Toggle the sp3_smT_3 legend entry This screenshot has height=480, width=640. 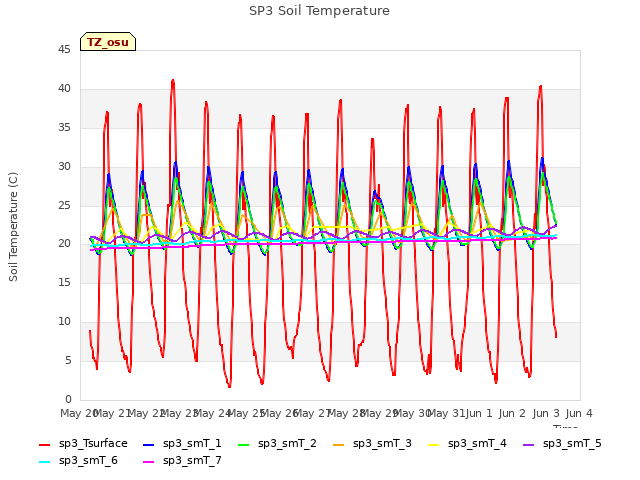coord(372,444)
